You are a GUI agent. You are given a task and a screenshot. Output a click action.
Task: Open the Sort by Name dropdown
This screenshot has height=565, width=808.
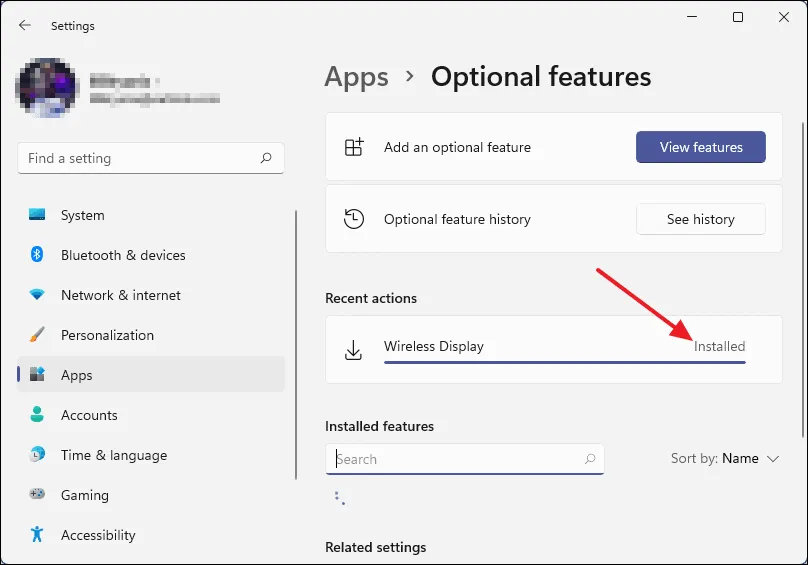coord(725,459)
